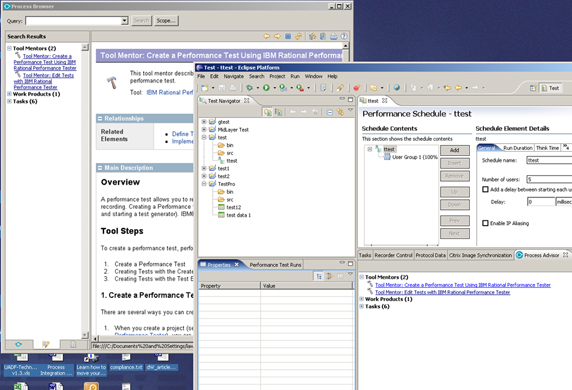Open Tool Mentor: Edit Tests link in Search Results
This screenshot has width=572, height=390.
click(43, 81)
